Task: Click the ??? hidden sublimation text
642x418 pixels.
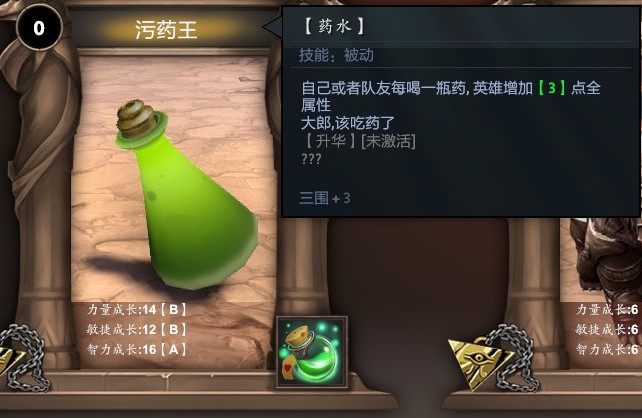Action: coord(312,159)
